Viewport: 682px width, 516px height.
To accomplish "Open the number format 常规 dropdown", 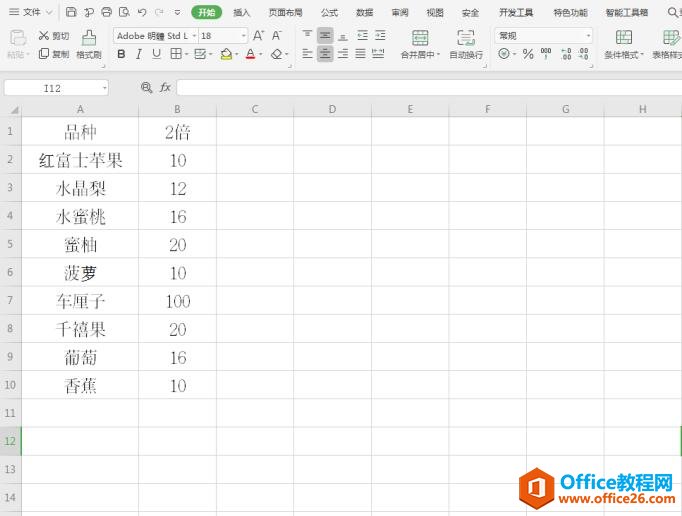I will [588, 36].
